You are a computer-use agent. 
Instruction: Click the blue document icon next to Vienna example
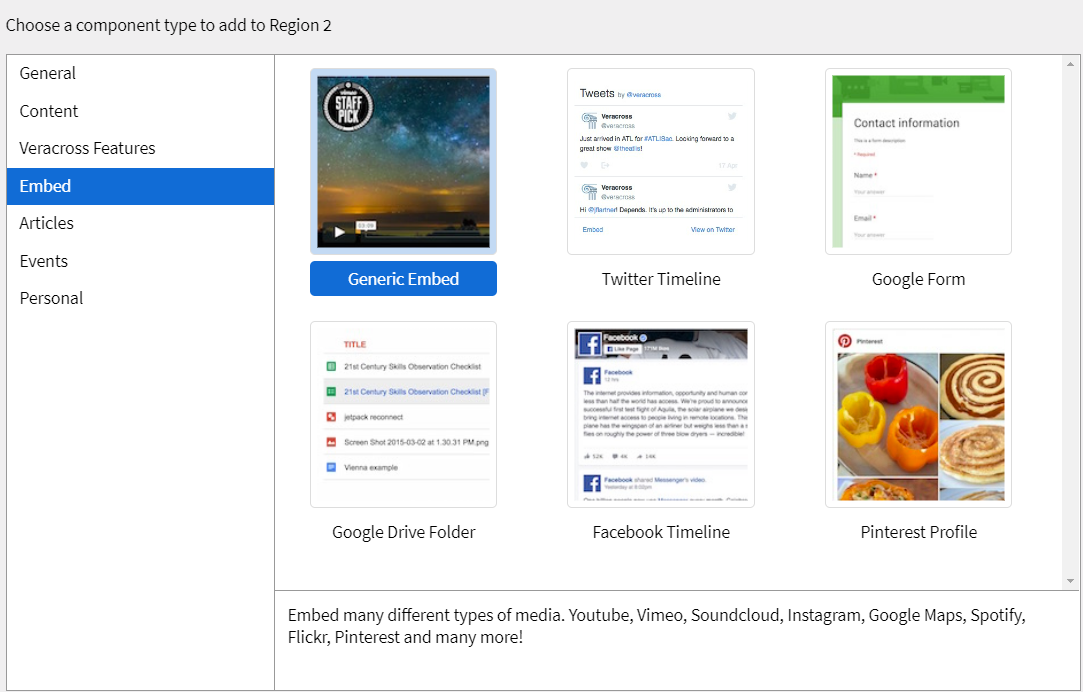pyautogui.click(x=330, y=467)
